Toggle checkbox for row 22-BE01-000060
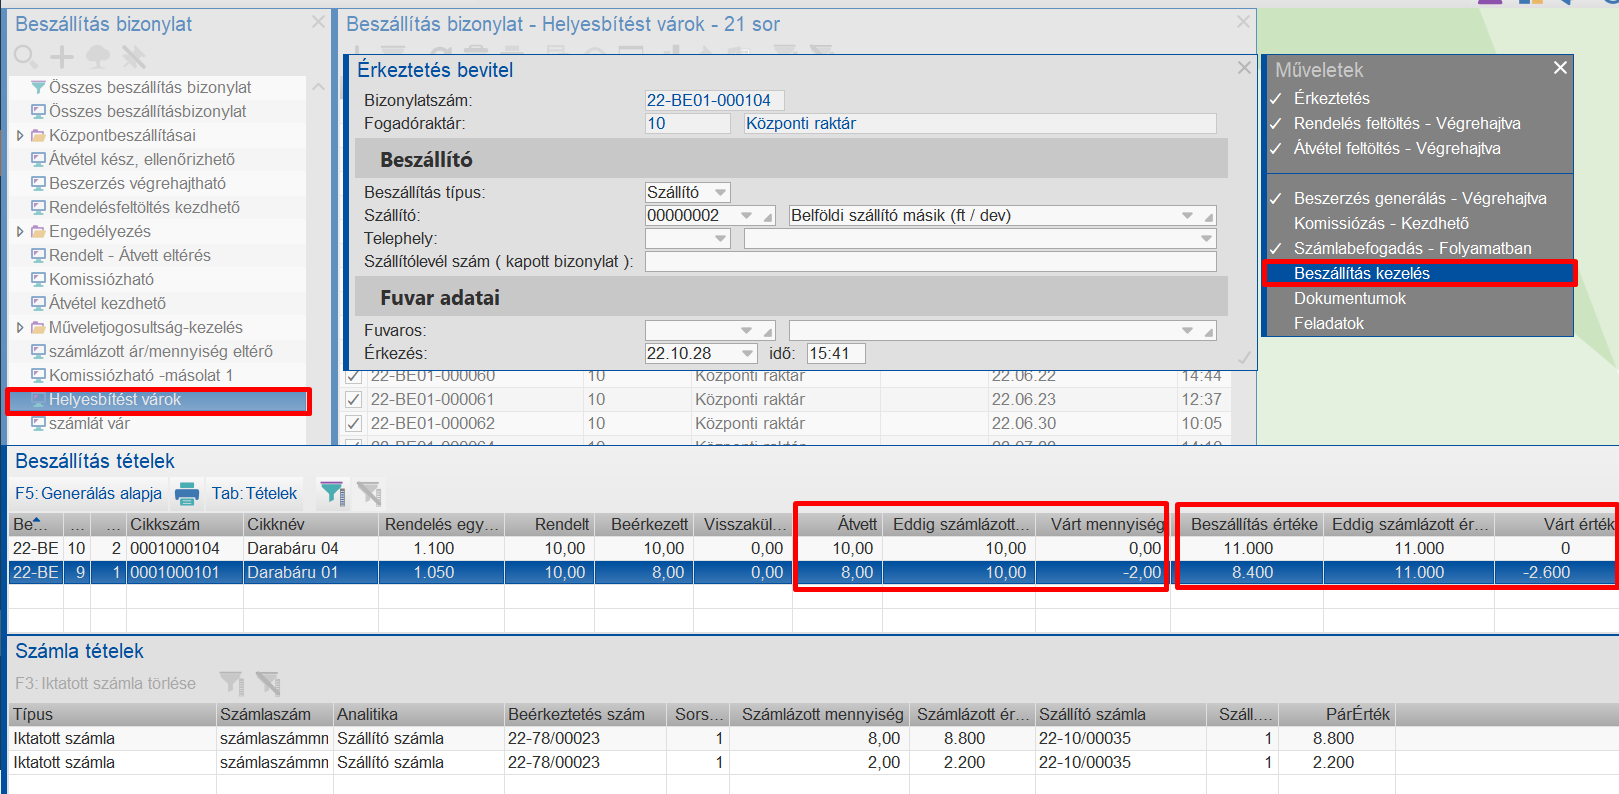The height and width of the screenshot is (794, 1619). click(x=353, y=377)
